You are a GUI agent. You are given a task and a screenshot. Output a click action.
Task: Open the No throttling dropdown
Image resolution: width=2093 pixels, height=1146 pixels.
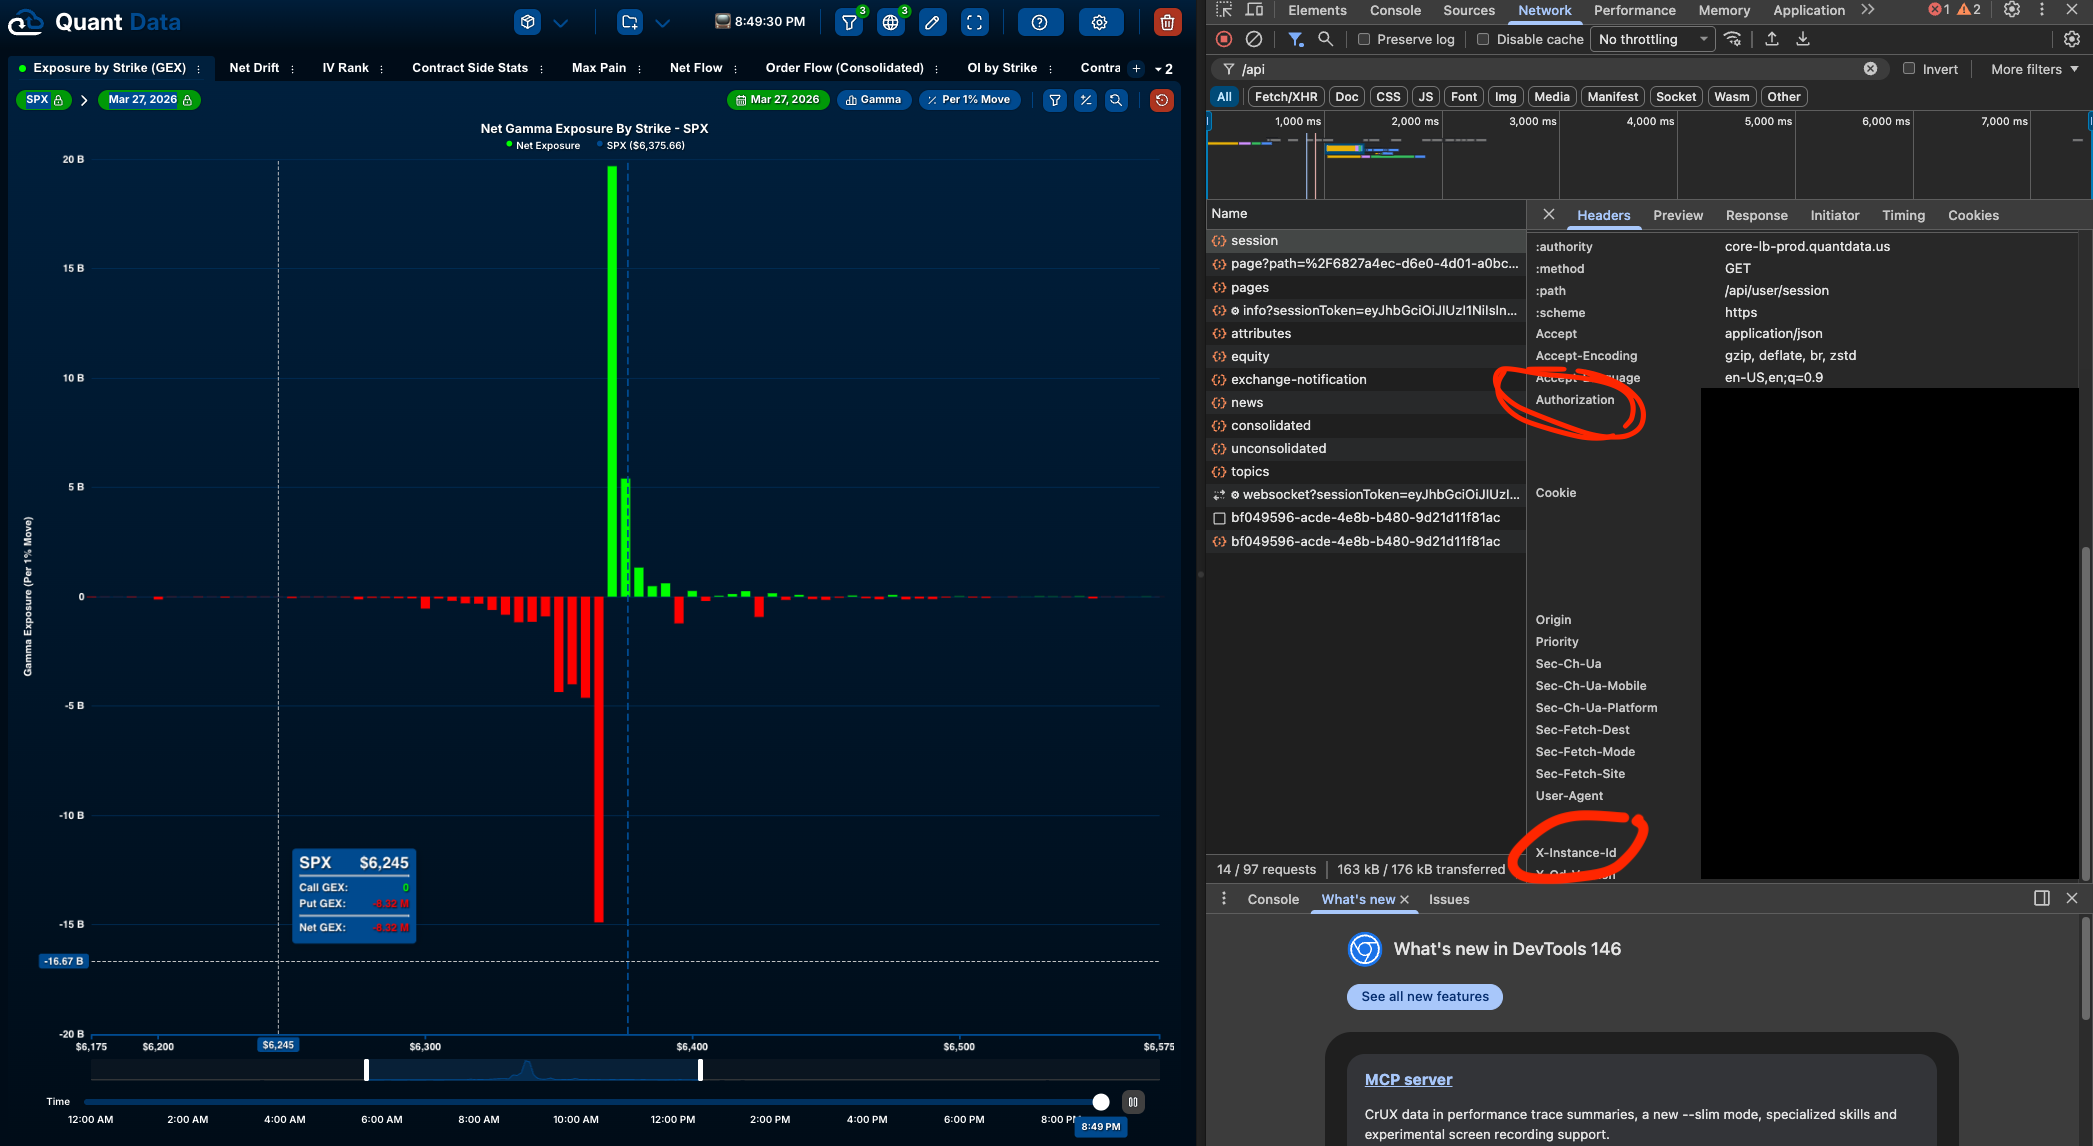(1653, 40)
